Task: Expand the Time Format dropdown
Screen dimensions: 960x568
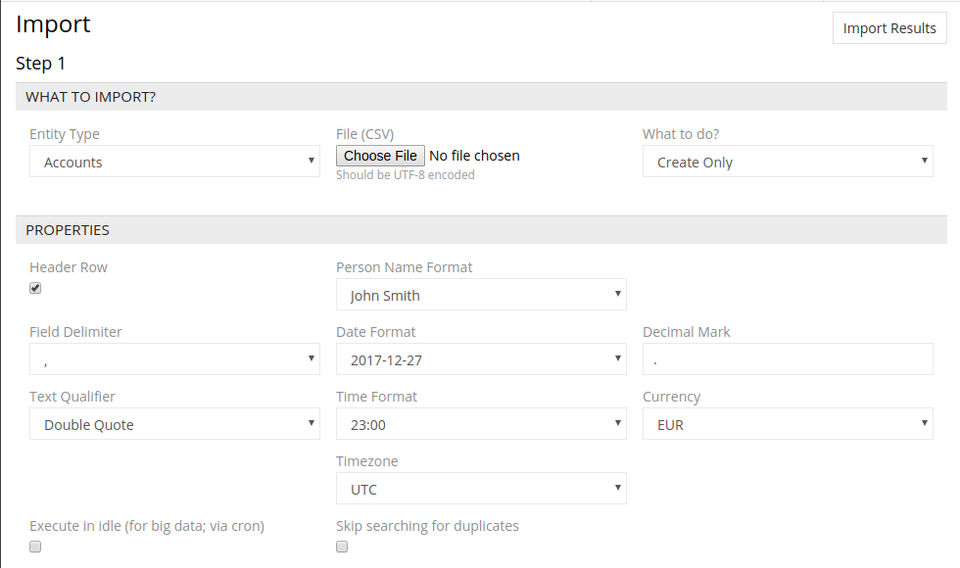Action: pos(480,424)
